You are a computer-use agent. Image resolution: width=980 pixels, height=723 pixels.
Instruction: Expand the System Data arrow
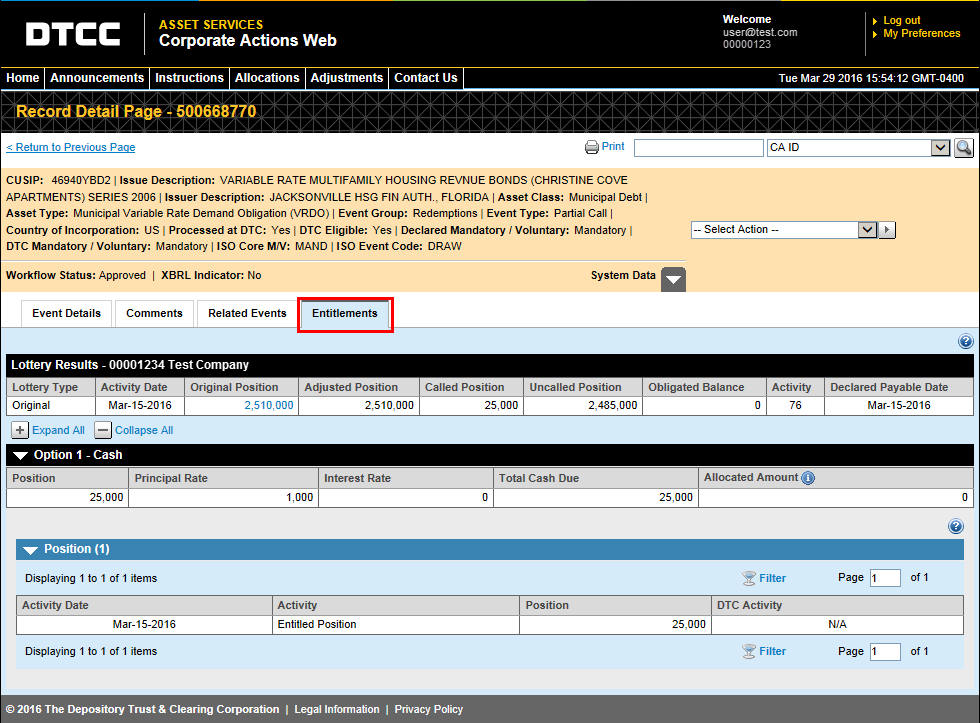[673, 279]
